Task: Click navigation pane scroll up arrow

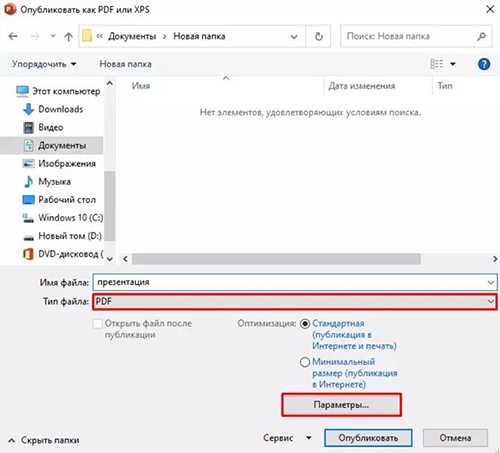Action: [110, 83]
